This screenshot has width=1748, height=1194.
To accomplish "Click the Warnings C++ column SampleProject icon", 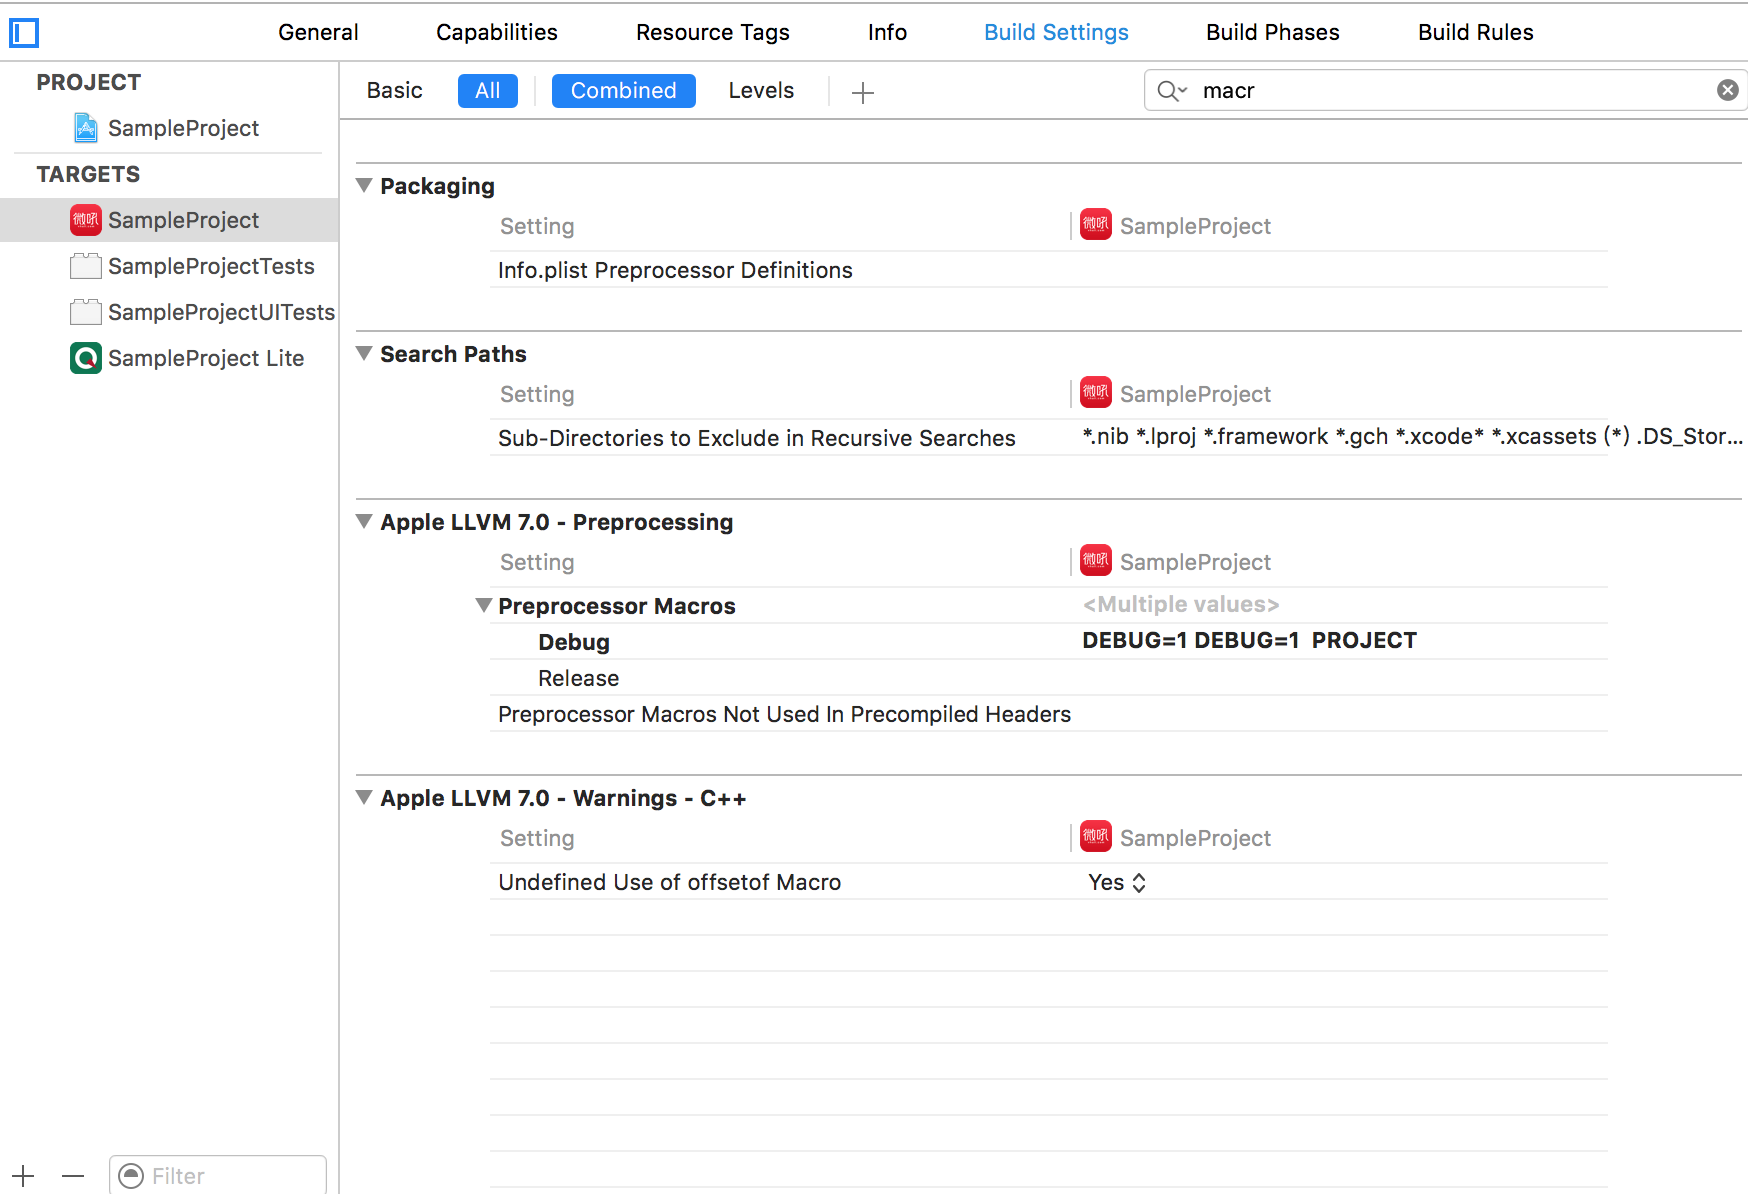I will 1096,837.
